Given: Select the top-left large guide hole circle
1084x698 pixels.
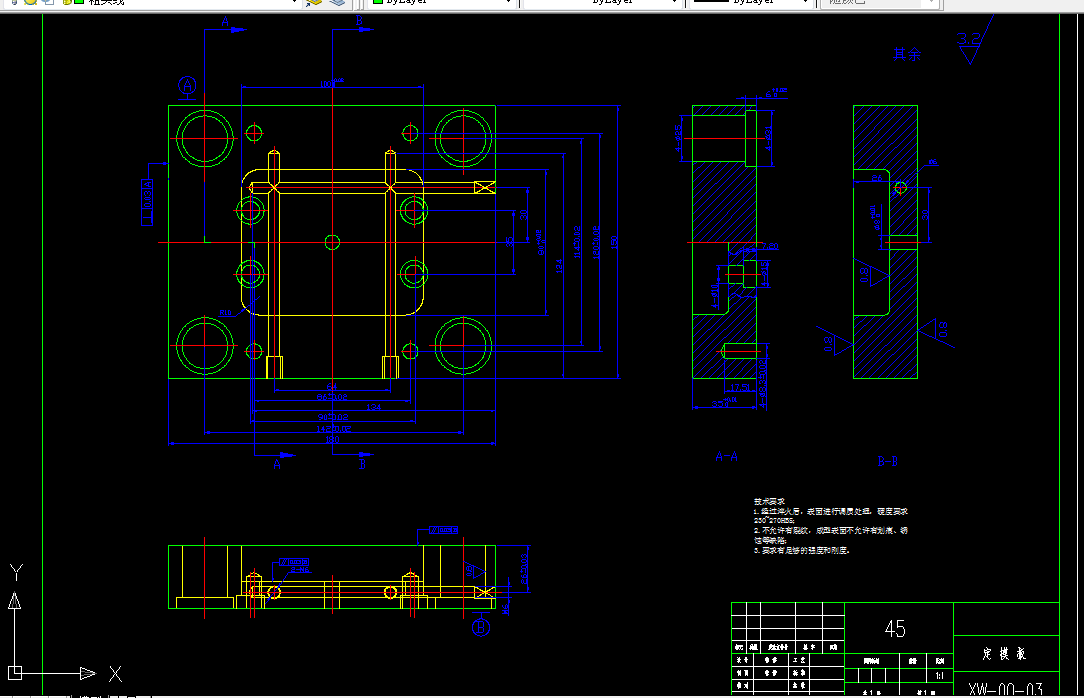Looking at the screenshot, I should 205,138.
